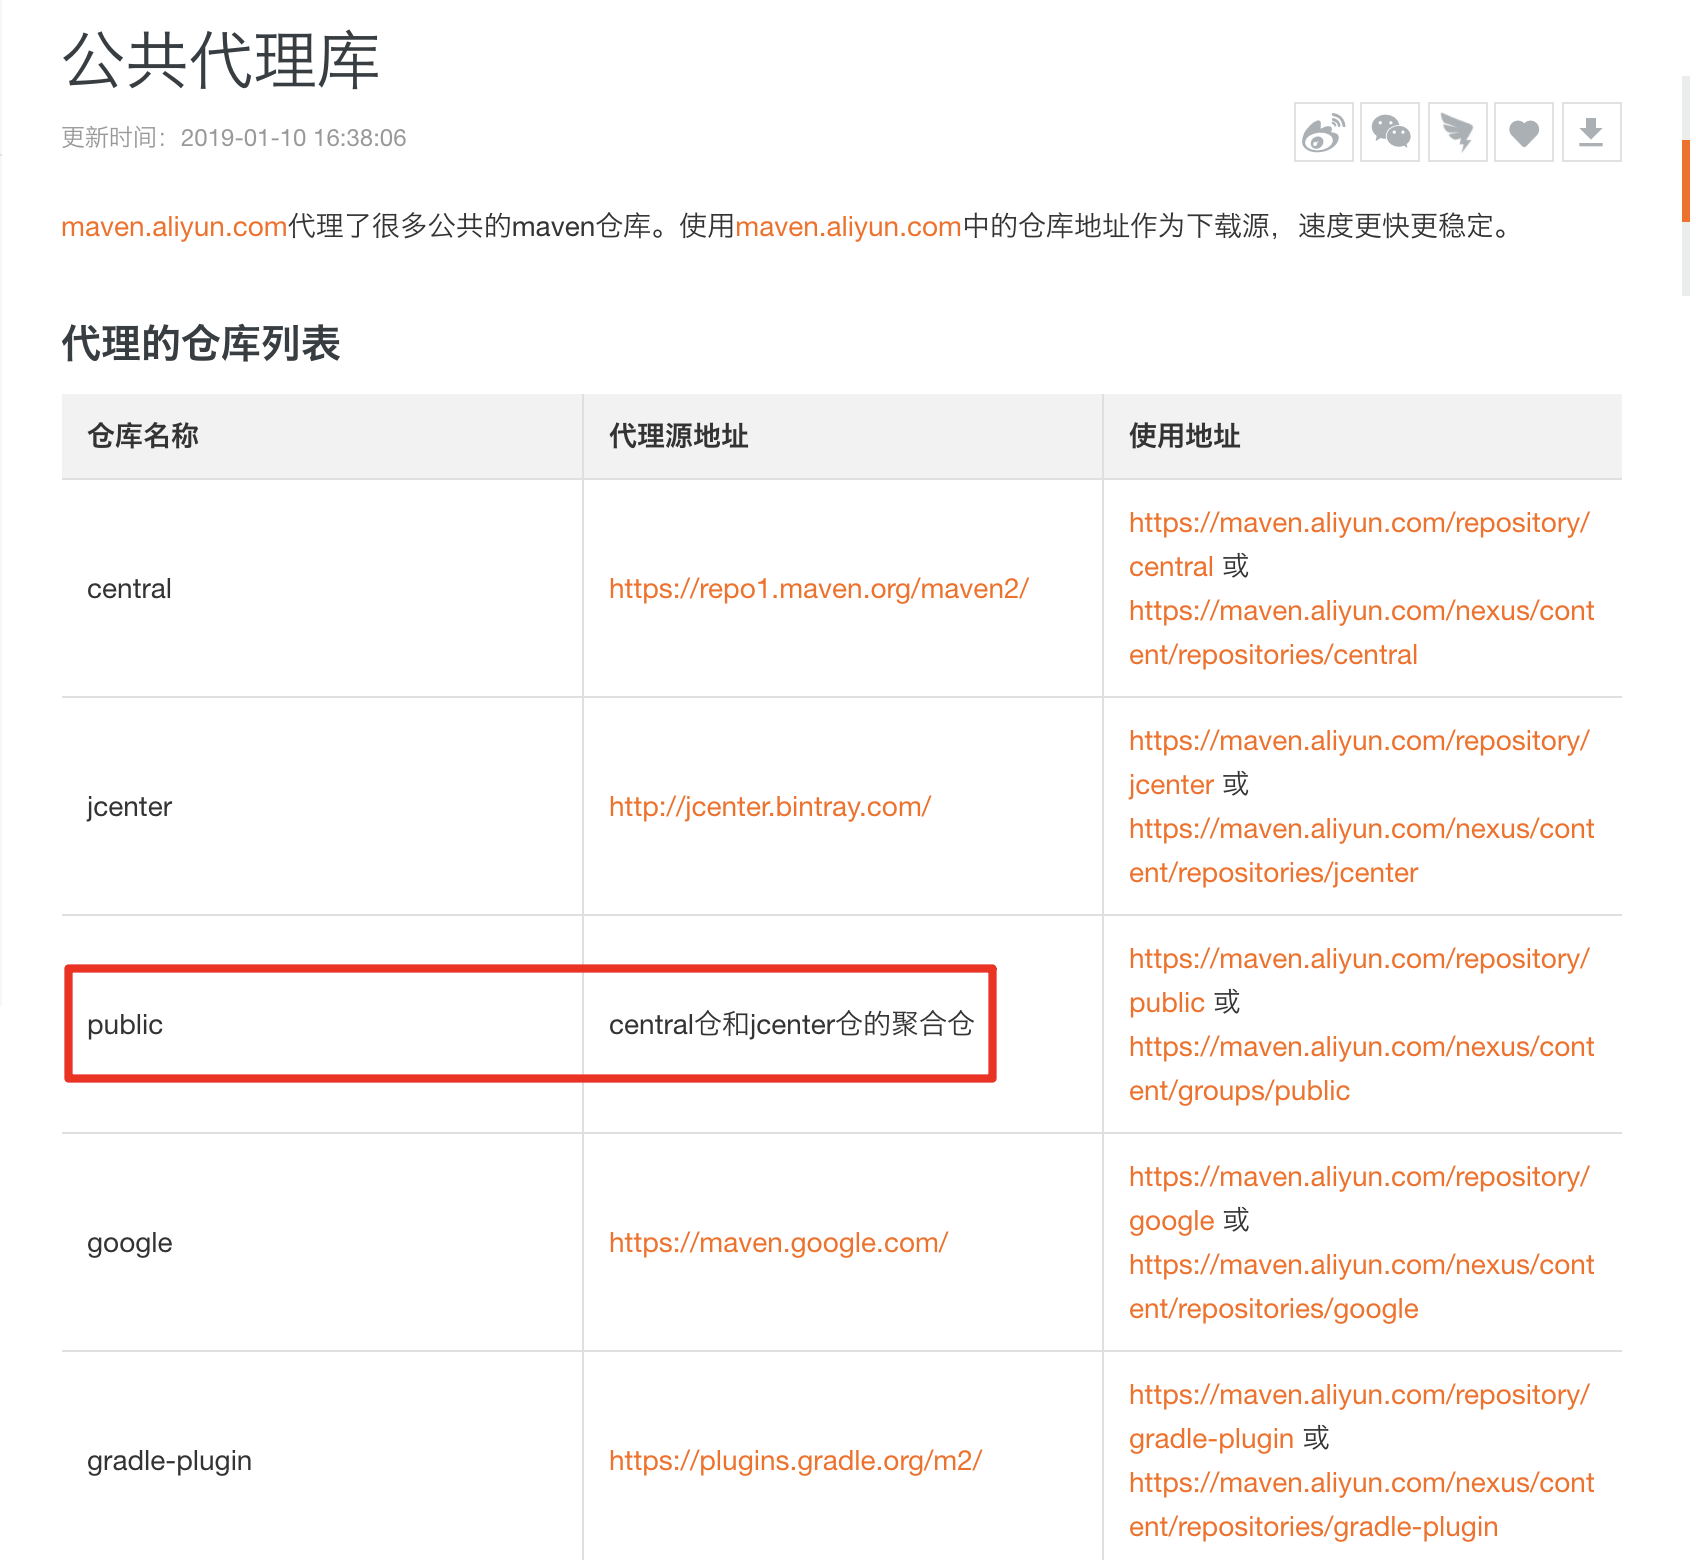Share the page to Weibo
Viewport: 1696px width, 1560px height.
[1323, 132]
